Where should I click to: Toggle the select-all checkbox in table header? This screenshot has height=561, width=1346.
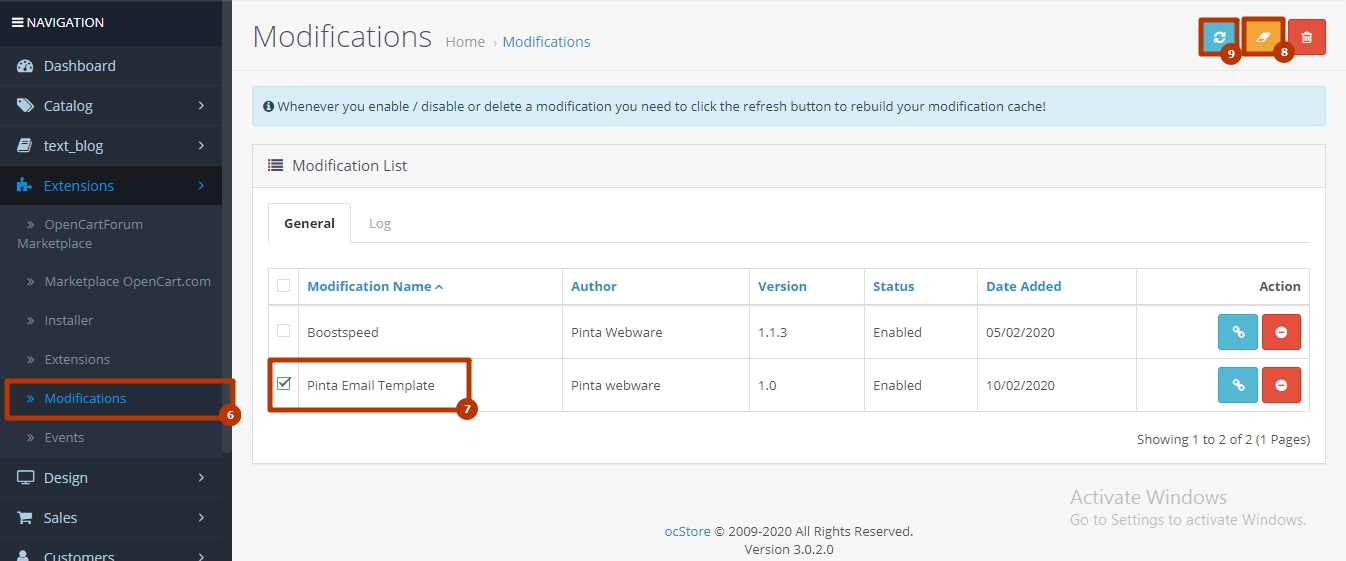[284, 286]
